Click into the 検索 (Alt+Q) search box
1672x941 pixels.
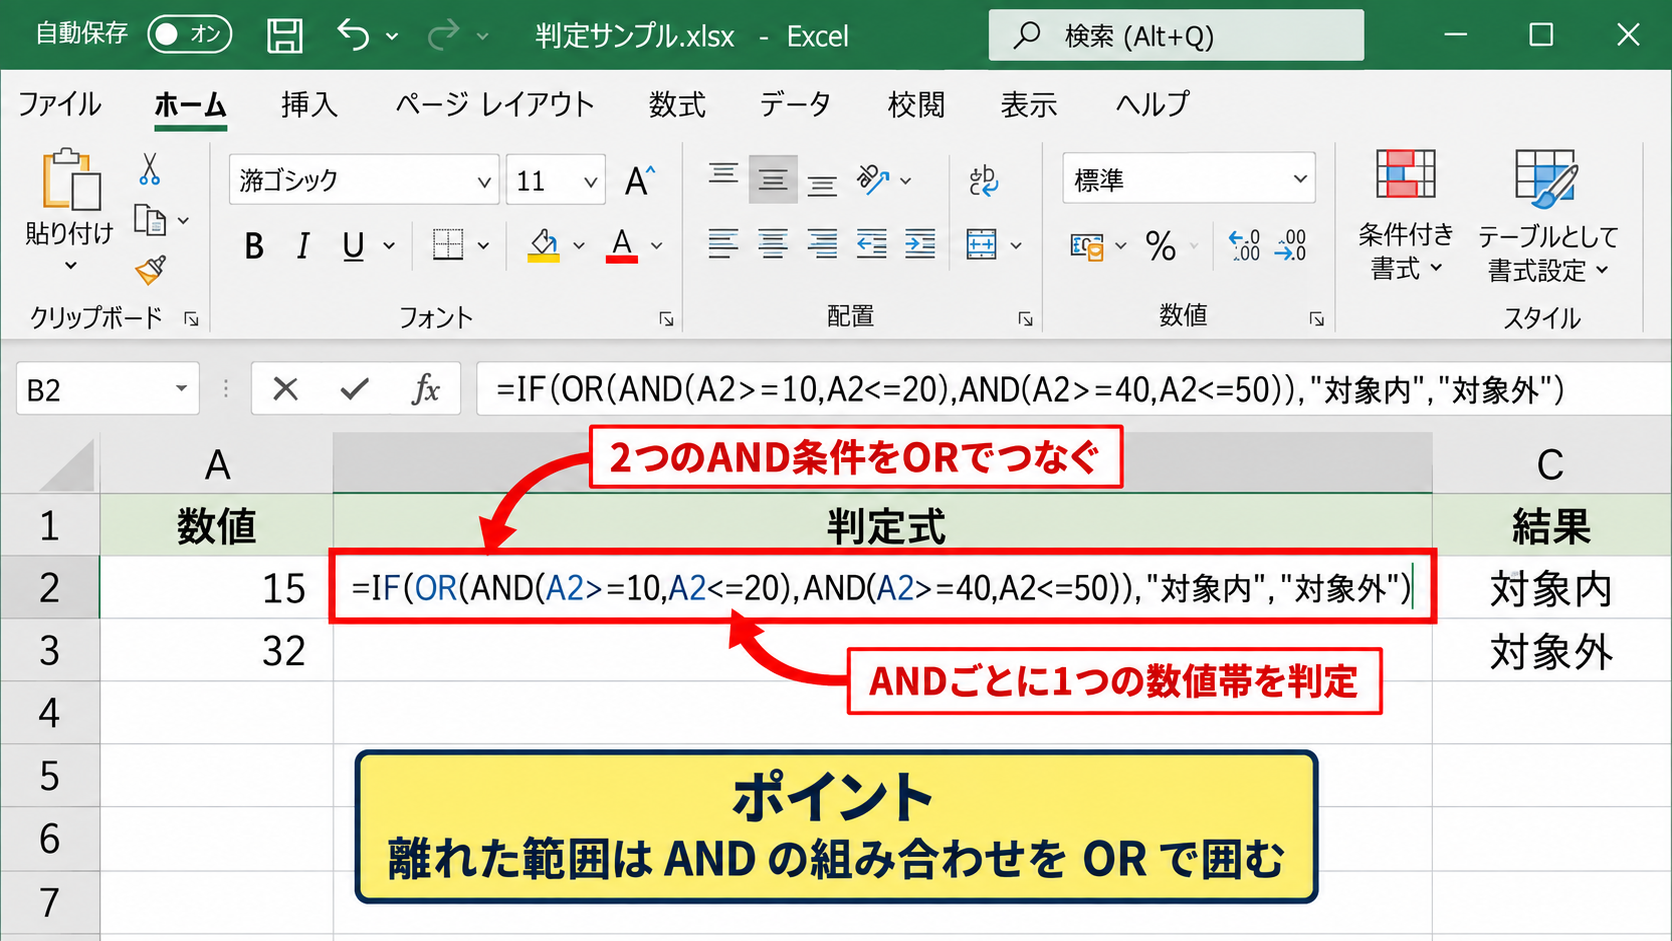[1176, 36]
